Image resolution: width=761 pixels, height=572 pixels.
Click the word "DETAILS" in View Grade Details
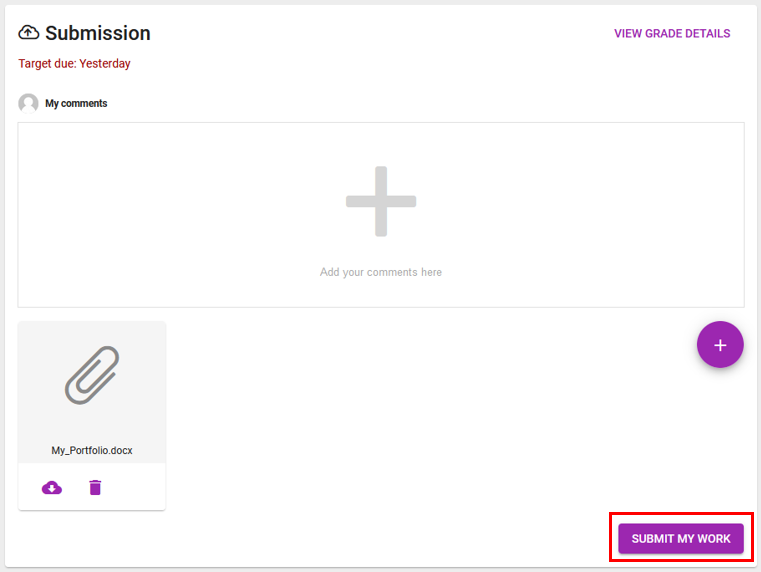click(x=708, y=33)
